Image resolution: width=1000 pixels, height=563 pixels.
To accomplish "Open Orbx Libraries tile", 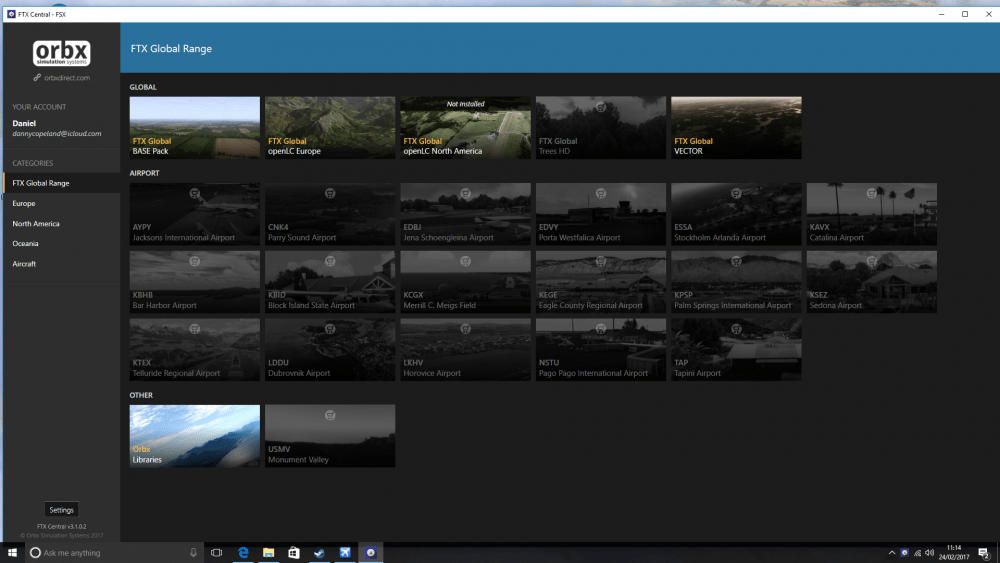I will click(x=195, y=436).
